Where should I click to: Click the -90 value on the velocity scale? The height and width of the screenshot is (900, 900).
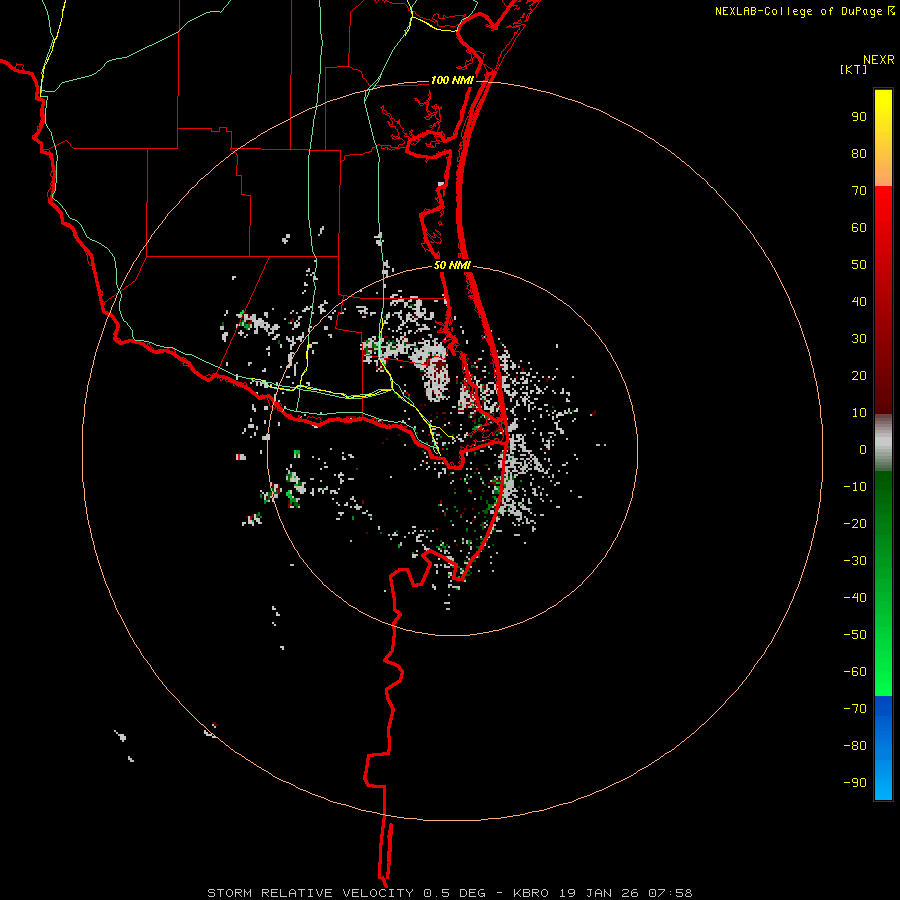pos(855,783)
